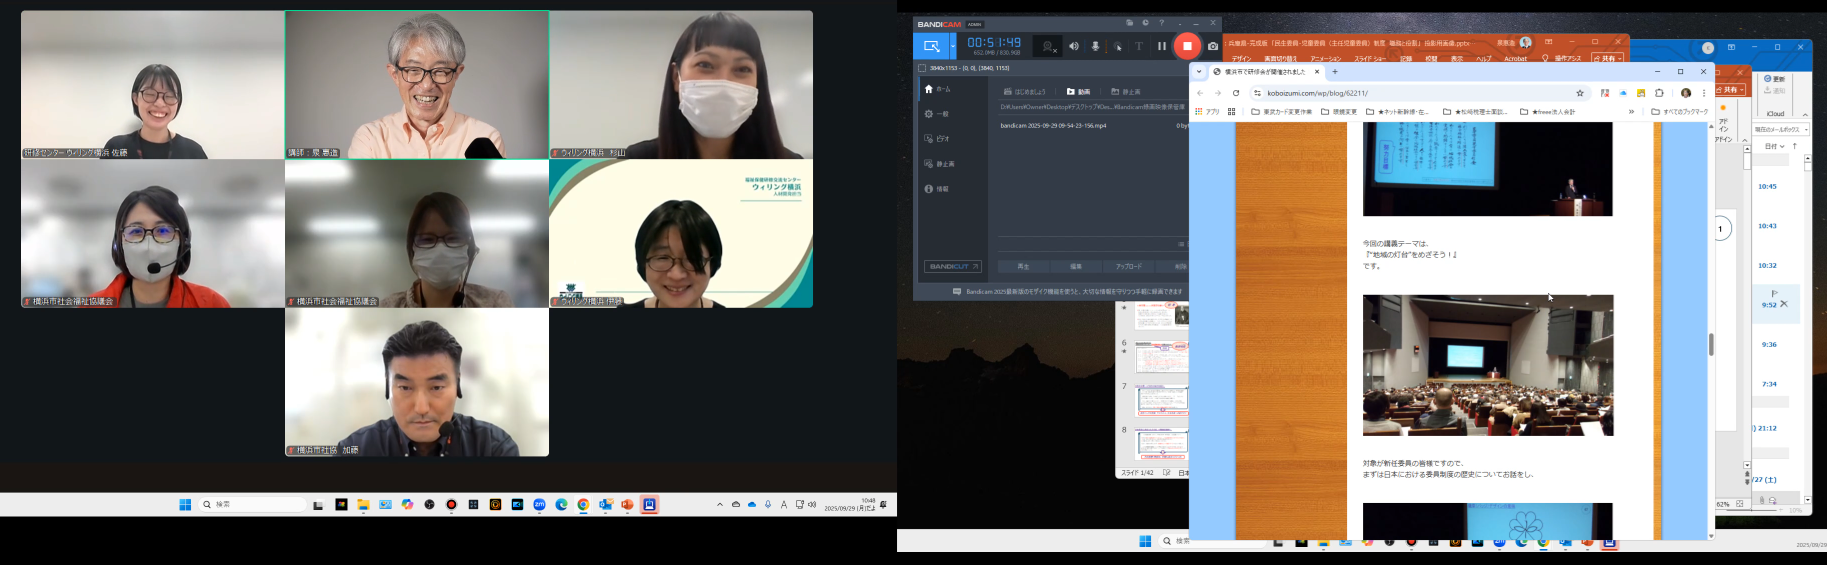The height and width of the screenshot is (565, 1827).
Task: Stop the Bandicam recording
Action: coord(1187,46)
